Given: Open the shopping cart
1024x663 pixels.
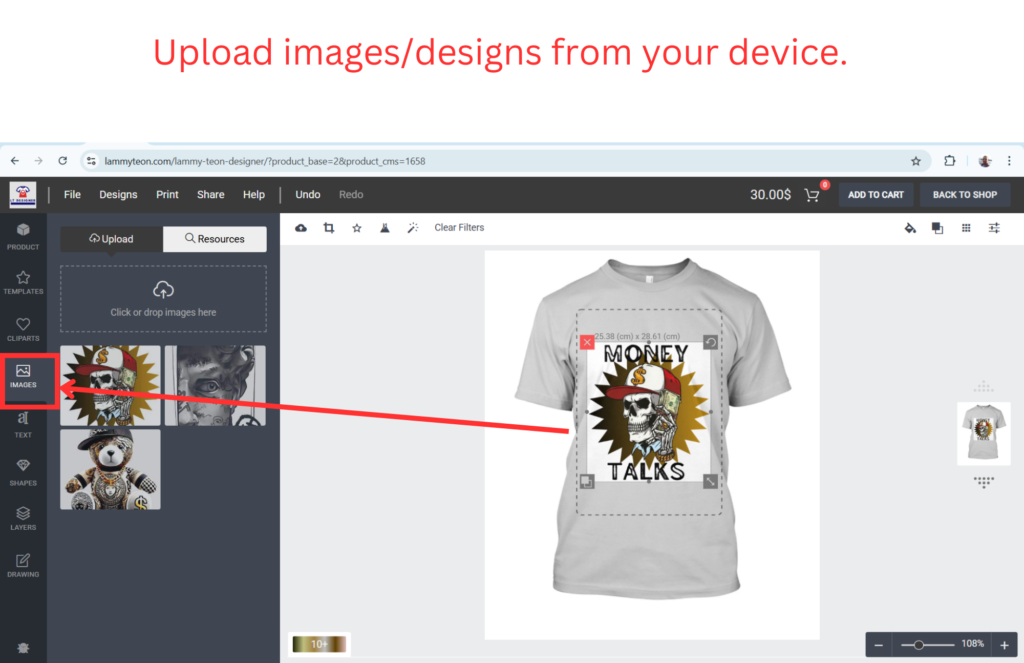Looking at the screenshot, I should (812, 195).
